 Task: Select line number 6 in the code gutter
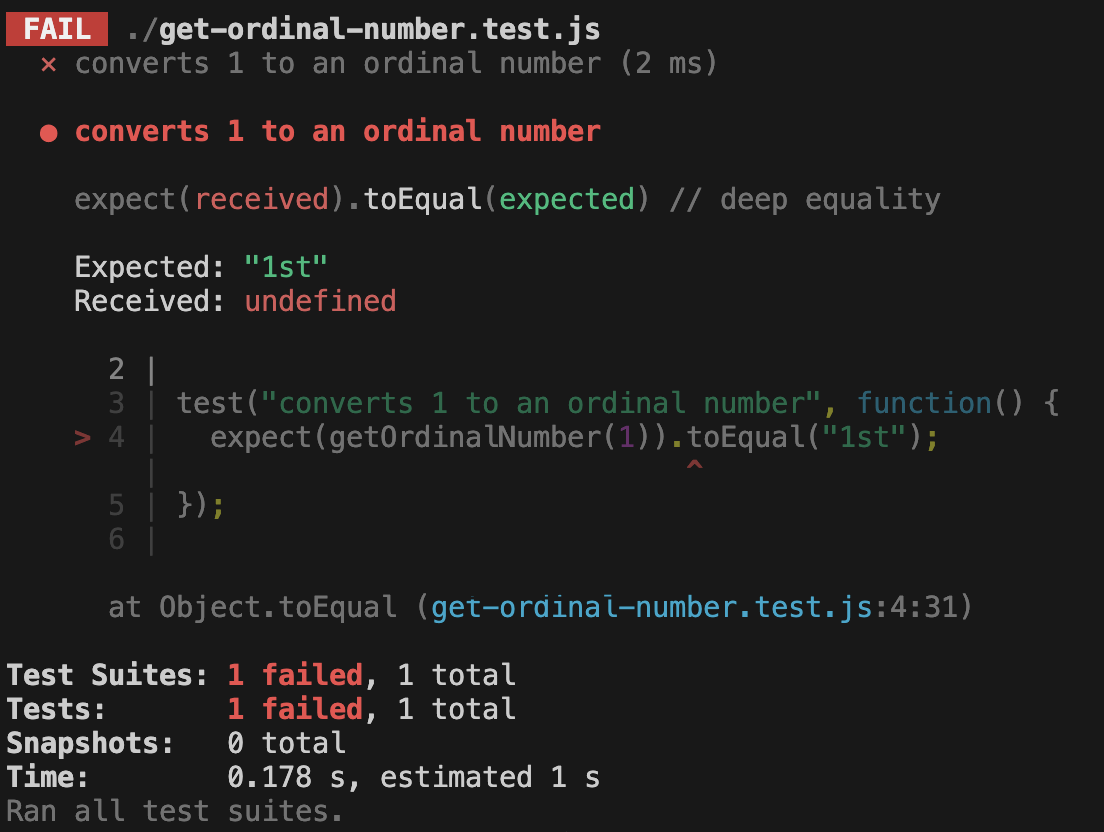pyautogui.click(x=117, y=539)
